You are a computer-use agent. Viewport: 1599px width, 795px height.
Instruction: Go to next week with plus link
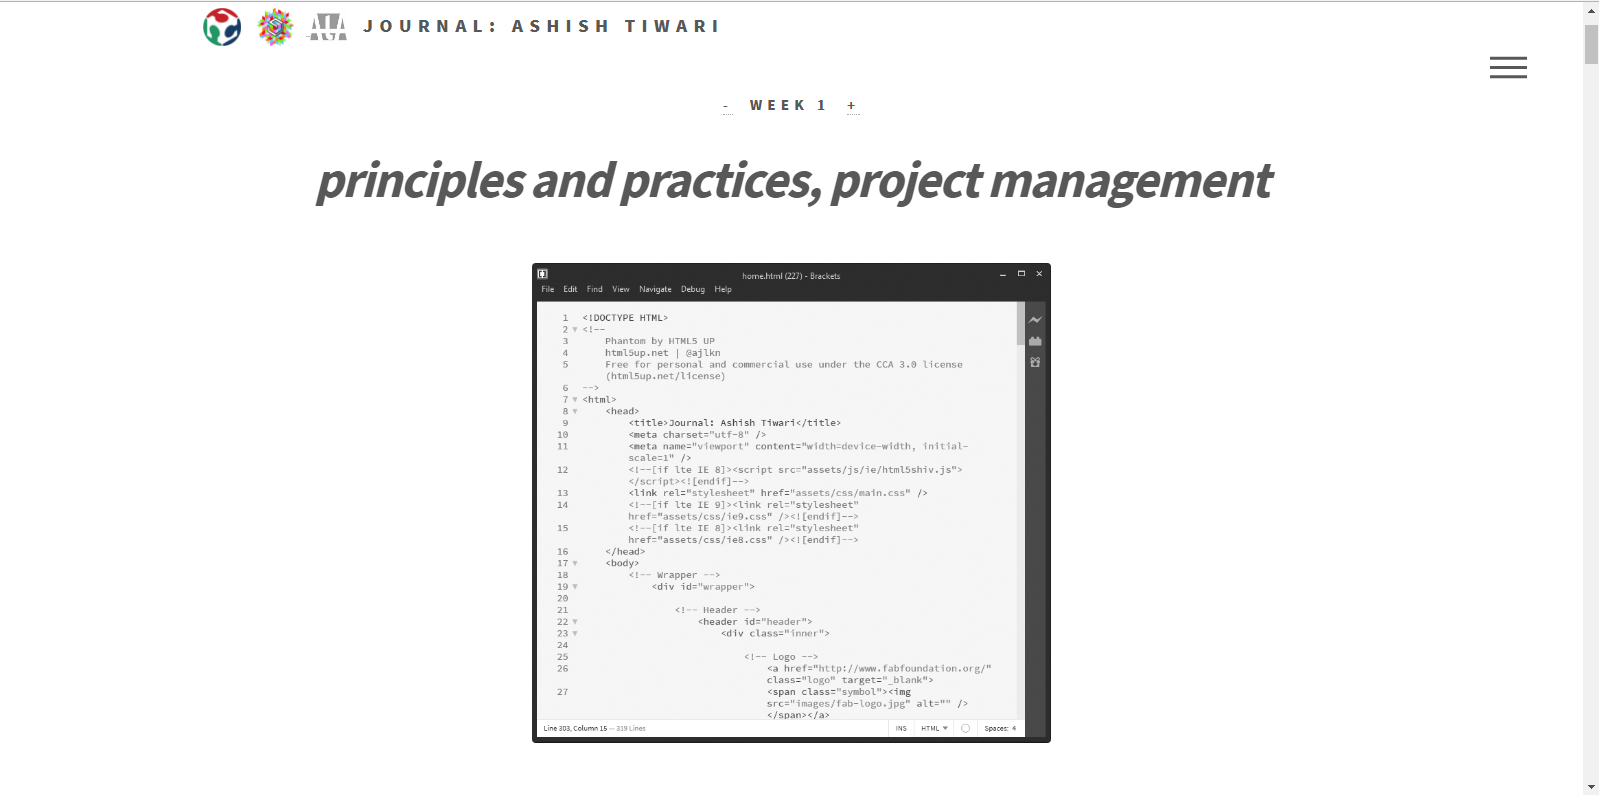pyautogui.click(x=852, y=106)
